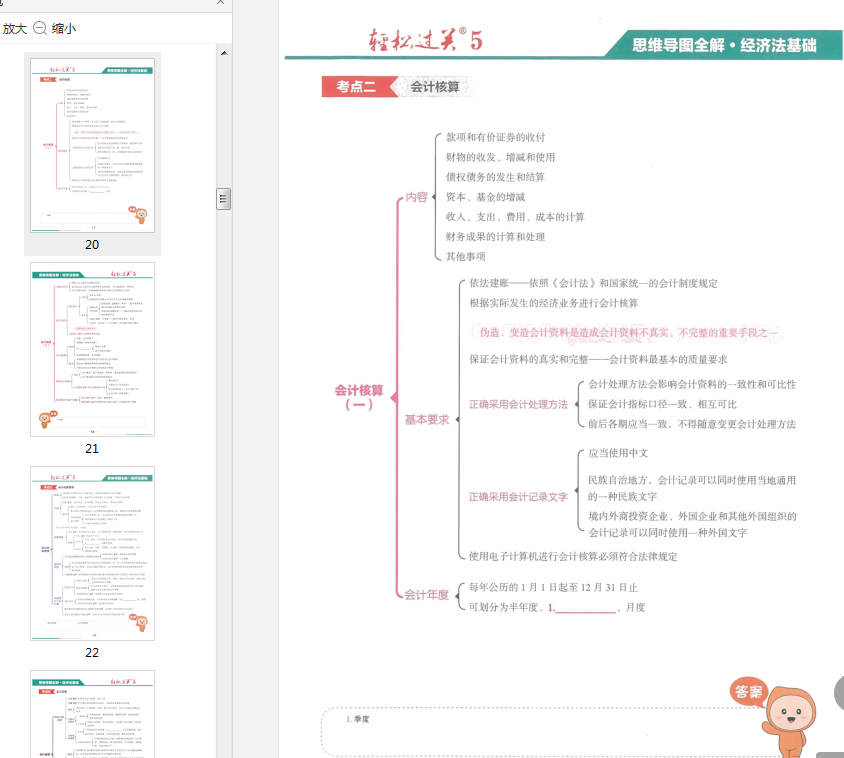Image resolution: width=844 pixels, height=758 pixels.
Task: Click the line 每年公历的1月1日起至12月31日止
Action: coord(553,587)
